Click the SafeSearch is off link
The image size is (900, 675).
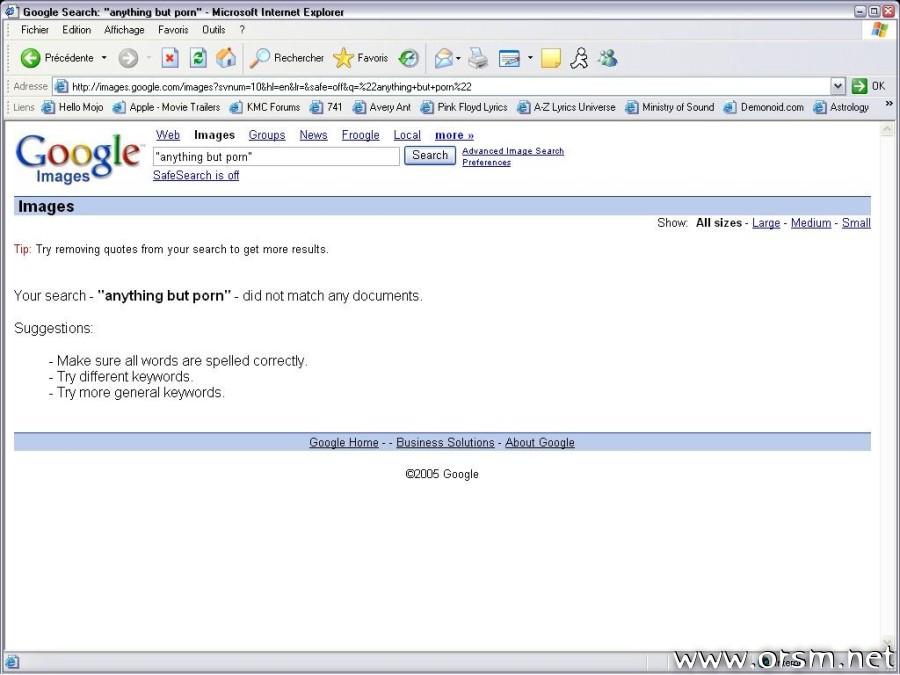pyautogui.click(x=196, y=176)
